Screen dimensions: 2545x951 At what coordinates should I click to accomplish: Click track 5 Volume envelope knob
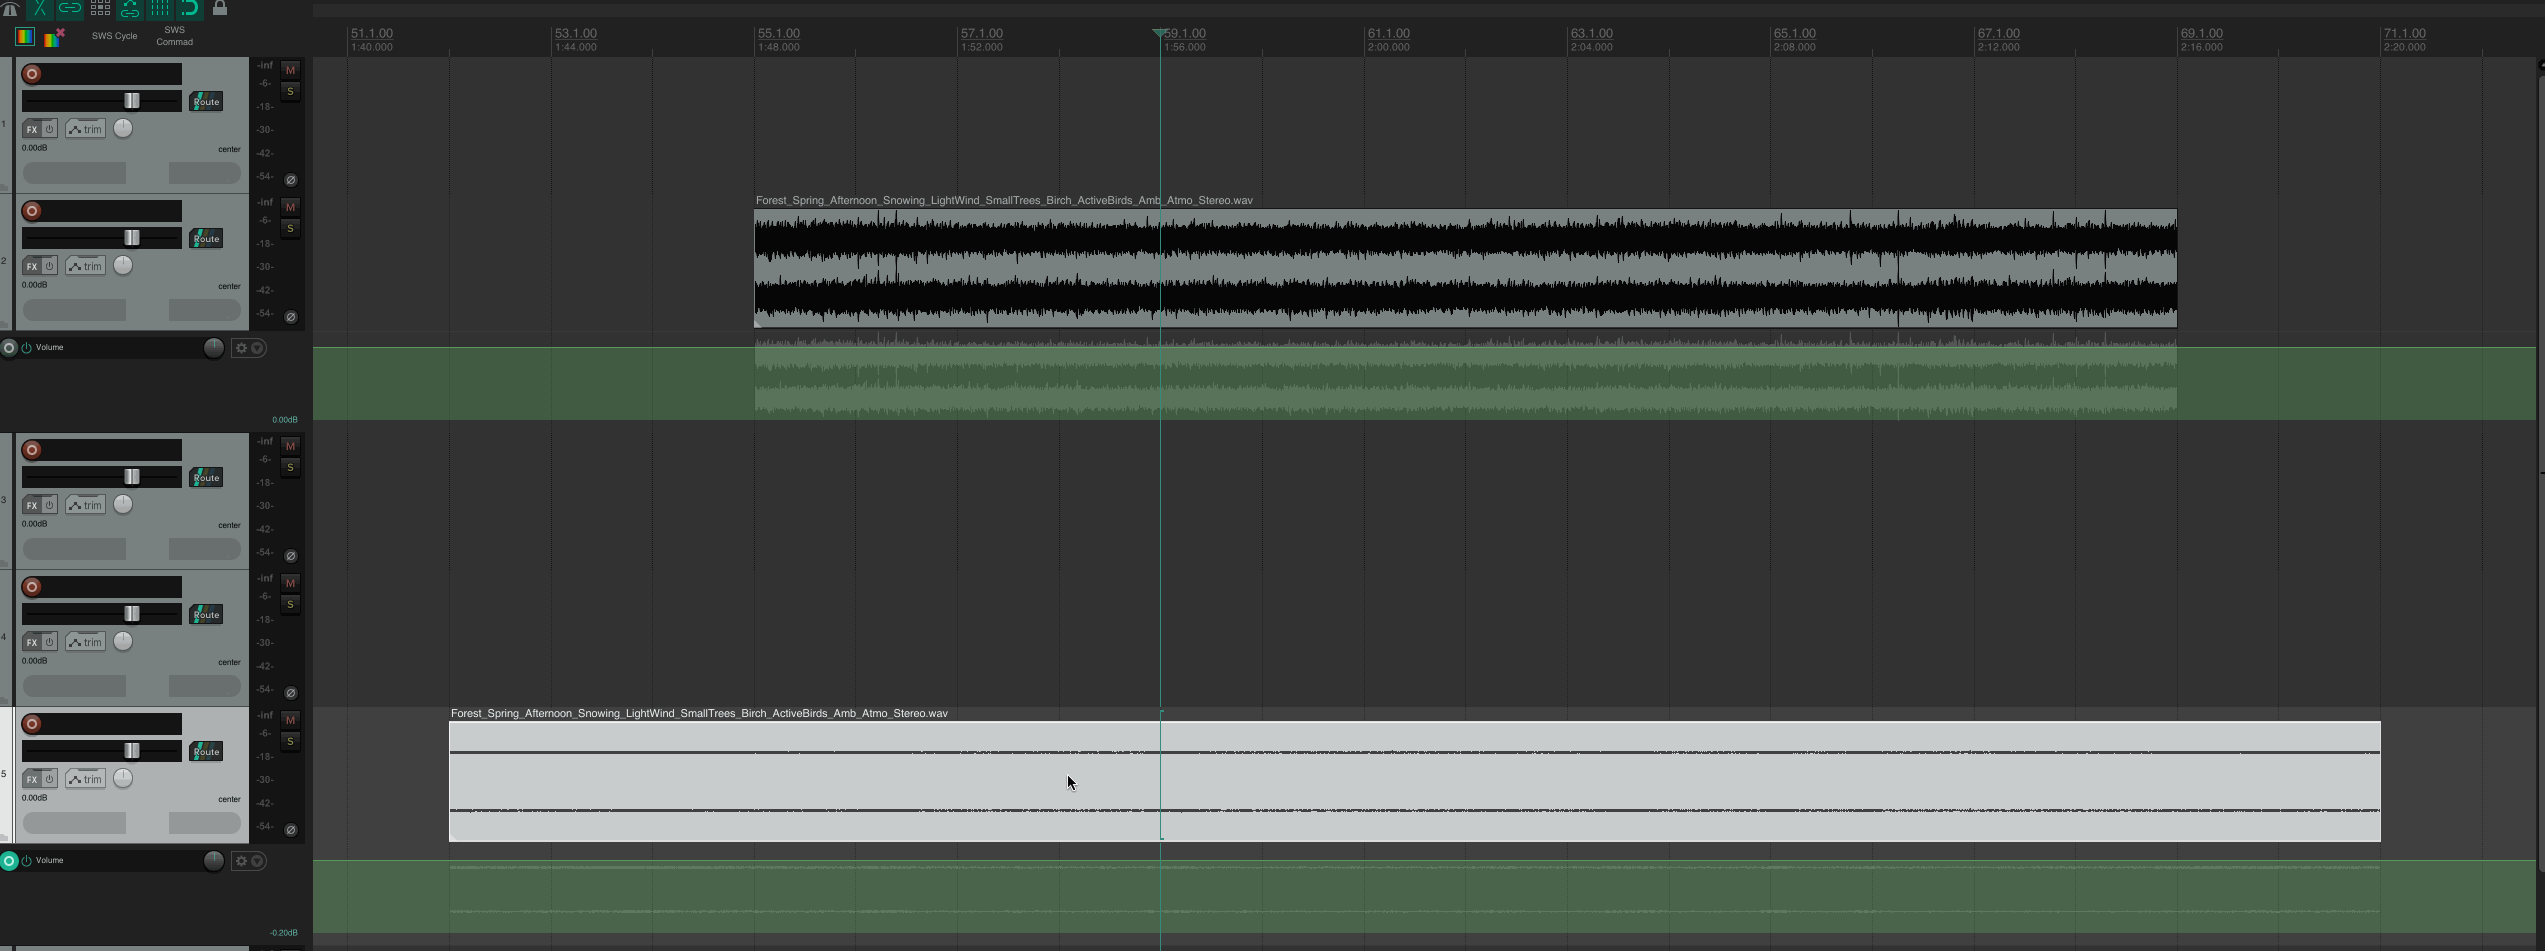click(x=213, y=861)
